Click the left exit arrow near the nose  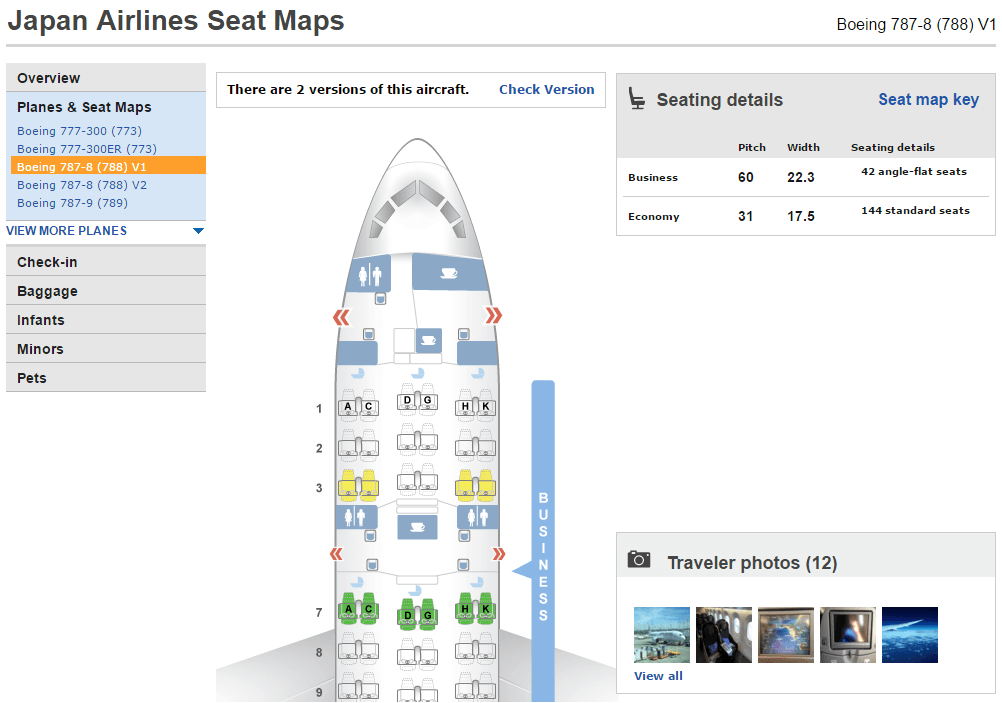pyautogui.click(x=341, y=317)
